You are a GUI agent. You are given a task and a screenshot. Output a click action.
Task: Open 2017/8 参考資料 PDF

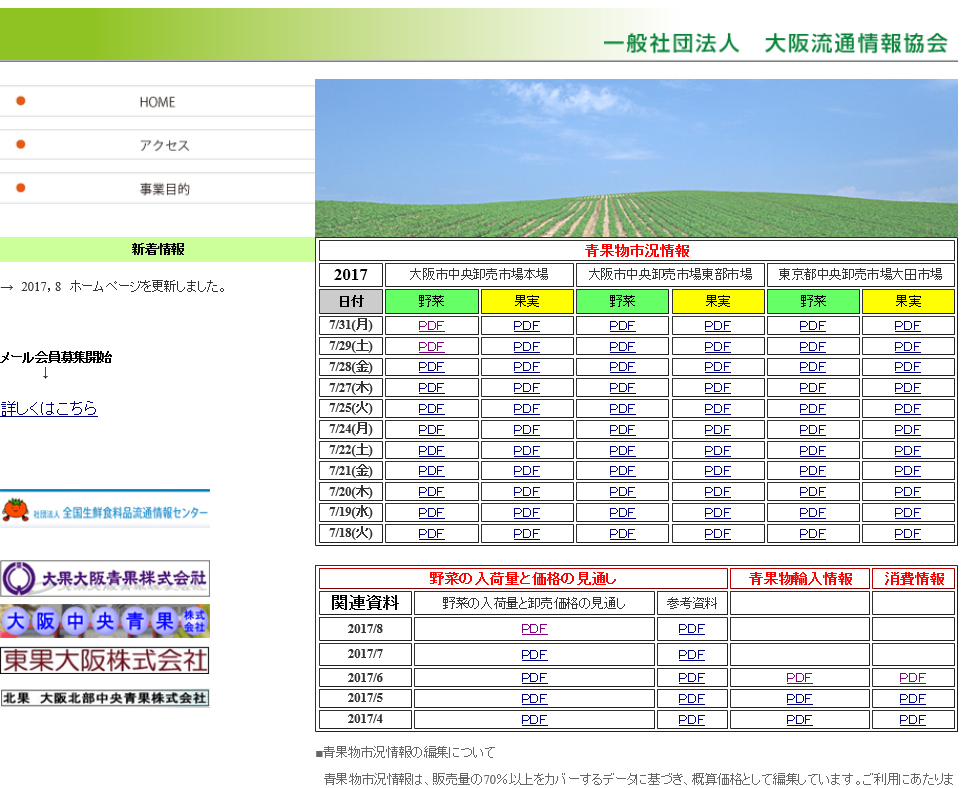click(x=692, y=628)
